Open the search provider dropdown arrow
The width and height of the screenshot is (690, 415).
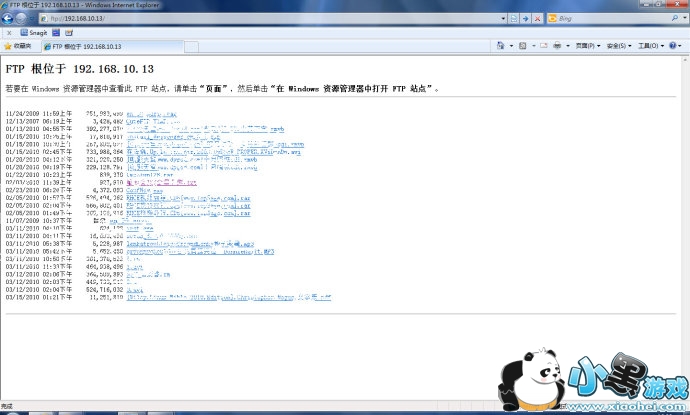[x=685, y=18]
